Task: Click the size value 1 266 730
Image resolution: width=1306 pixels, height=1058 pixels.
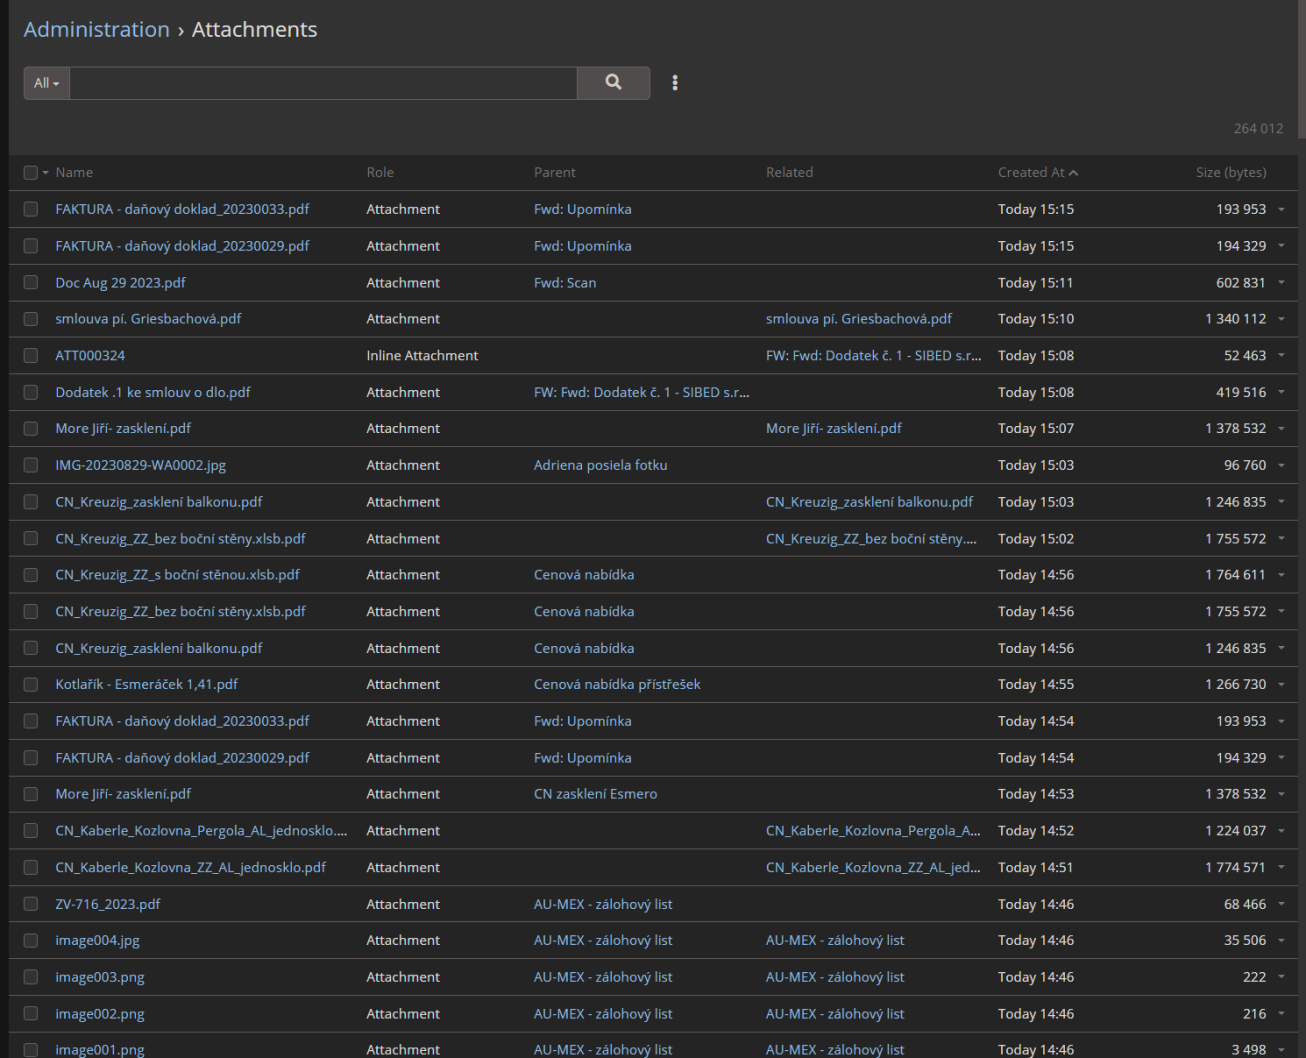Action: (1236, 685)
